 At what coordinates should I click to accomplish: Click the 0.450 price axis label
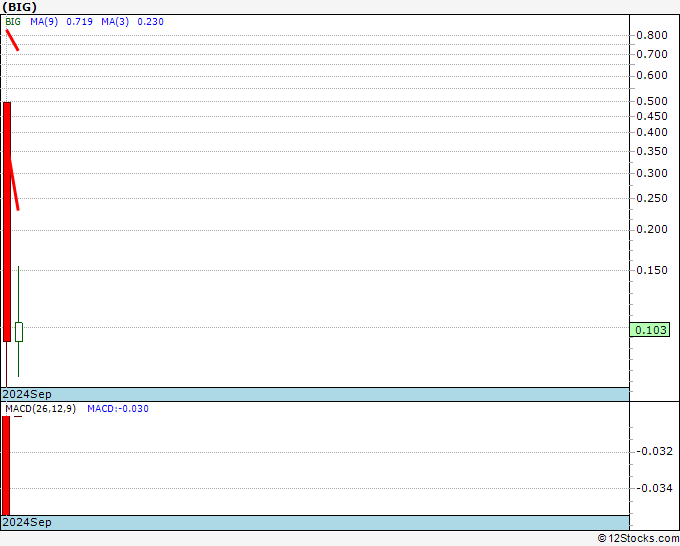point(652,116)
